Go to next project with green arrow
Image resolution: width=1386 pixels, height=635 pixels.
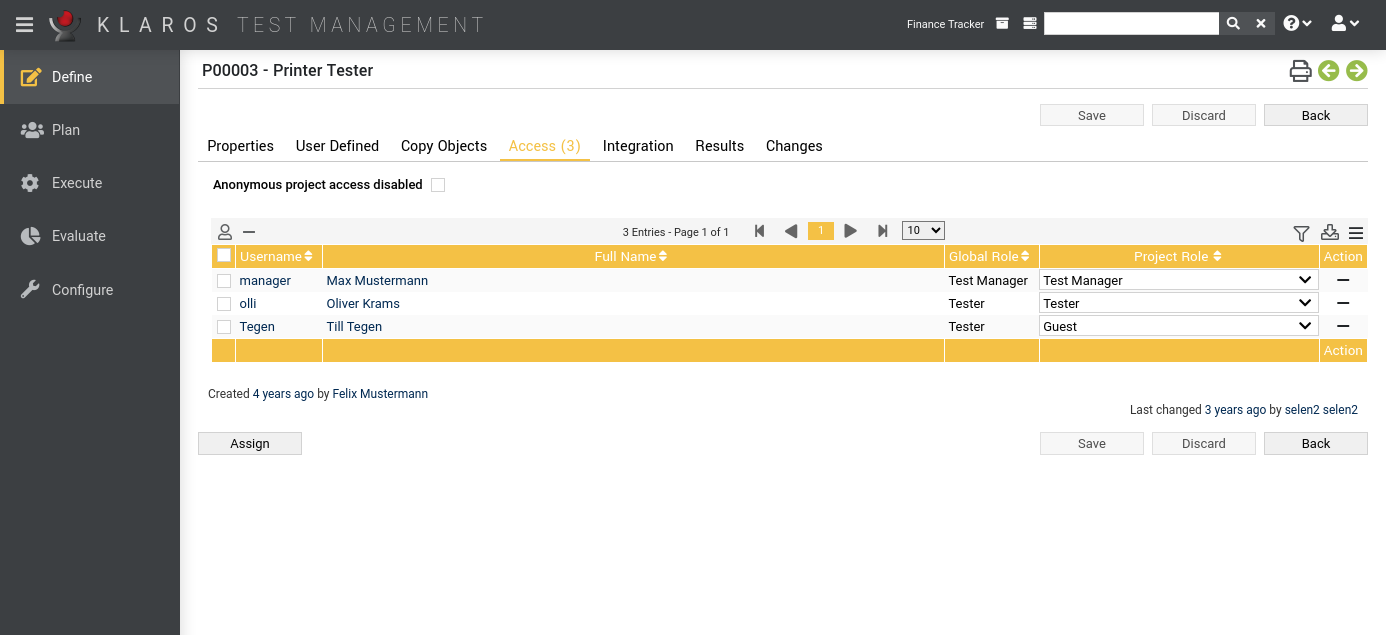1356,71
